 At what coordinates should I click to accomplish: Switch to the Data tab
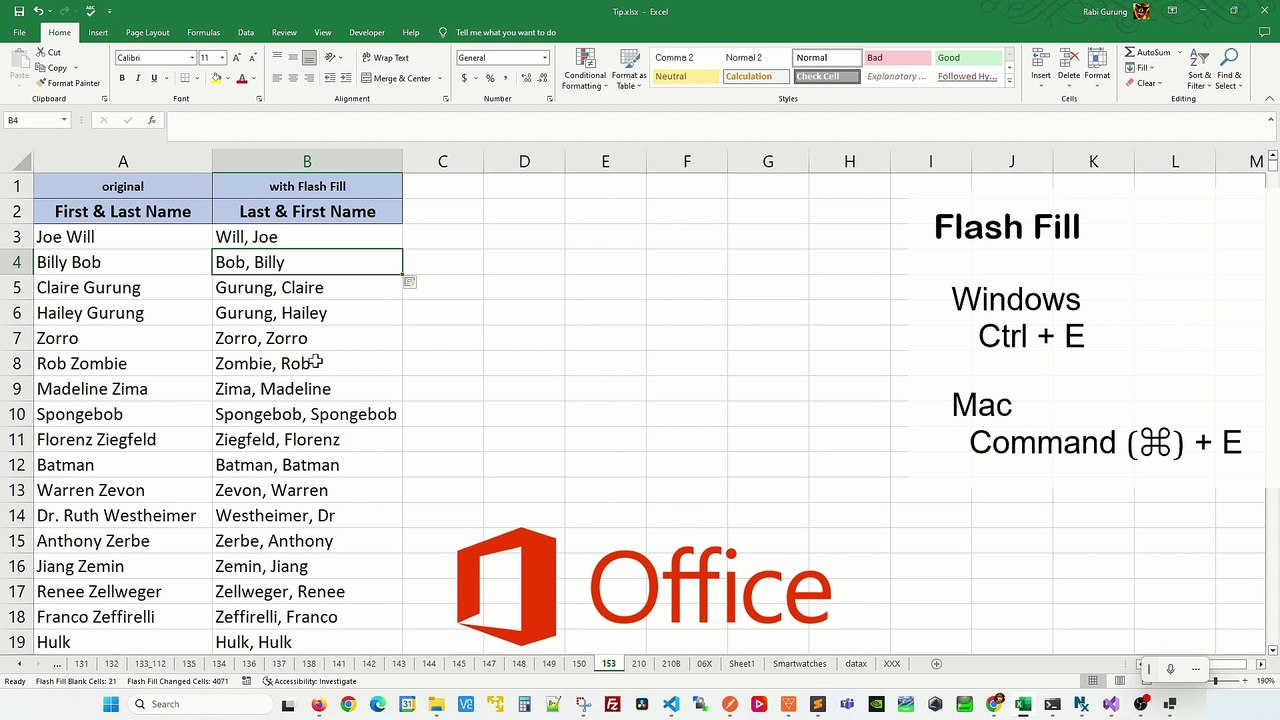point(246,32)
